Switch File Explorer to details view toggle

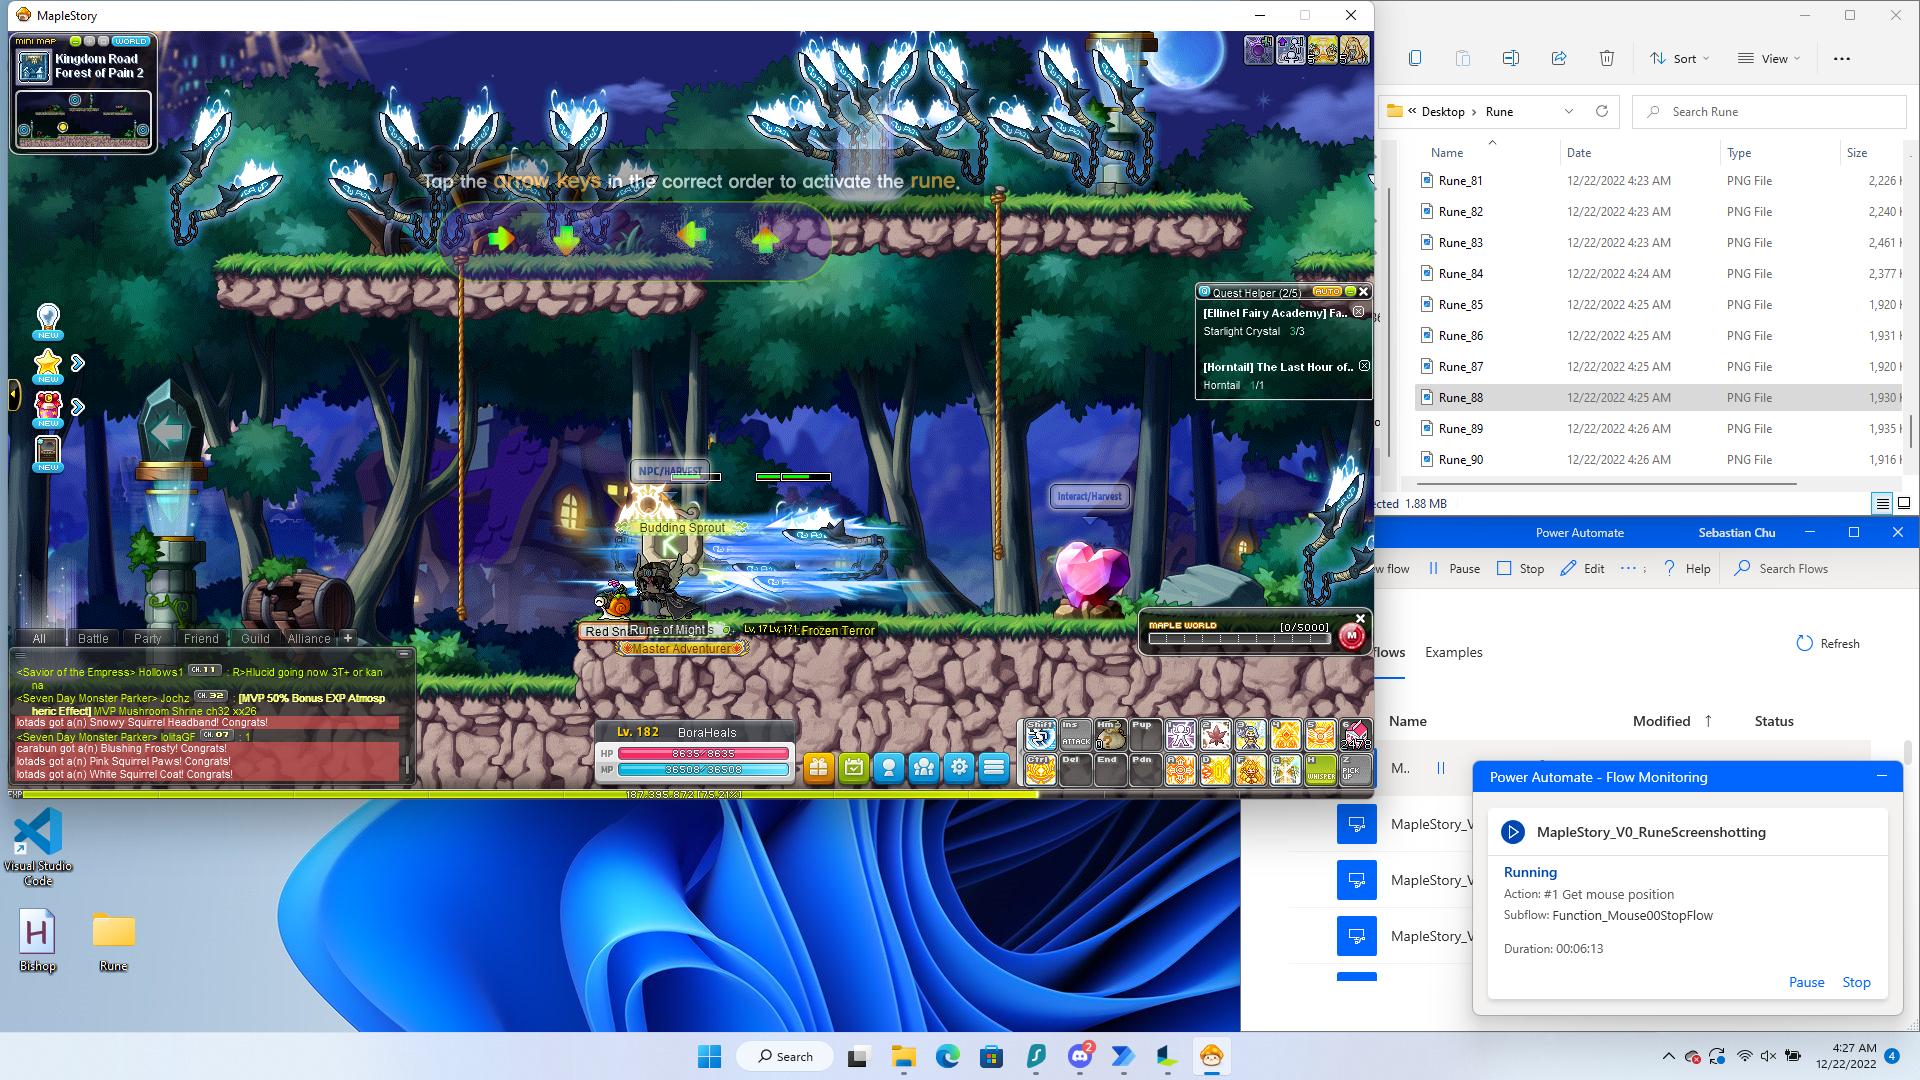1882,504
